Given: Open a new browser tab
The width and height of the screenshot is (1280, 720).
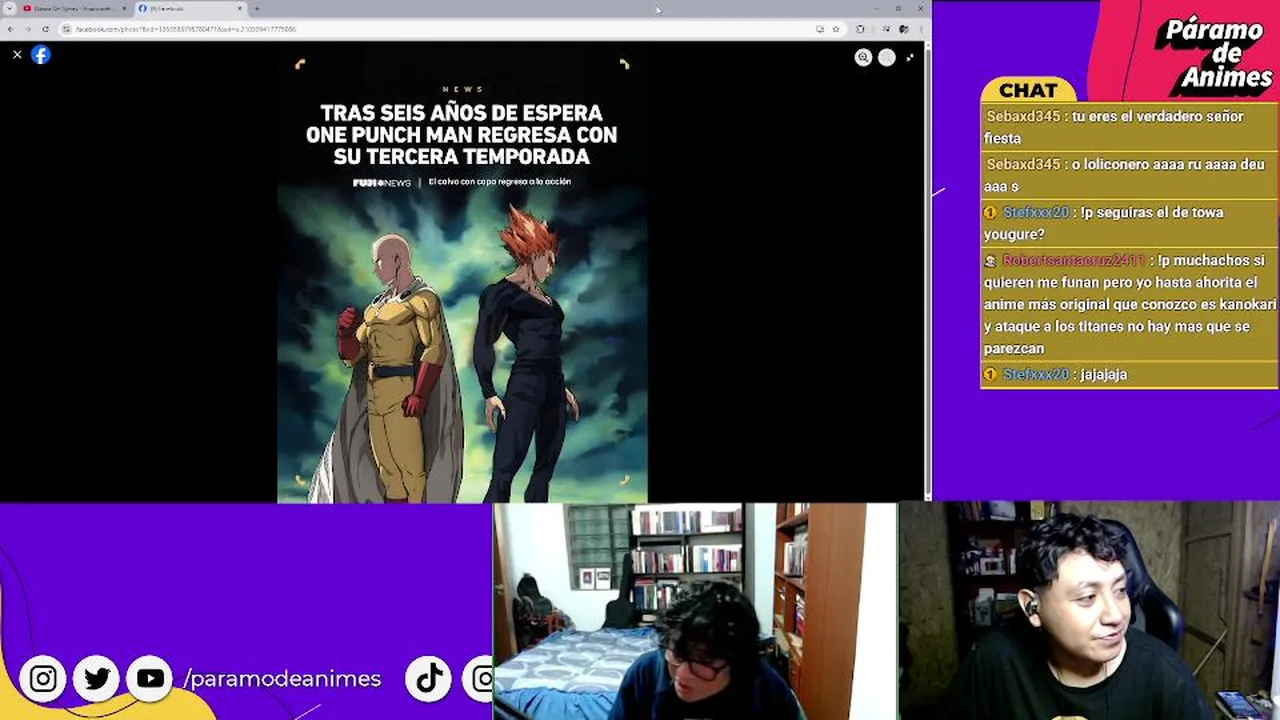Looking at the screenshot, I should coord(256,9).
